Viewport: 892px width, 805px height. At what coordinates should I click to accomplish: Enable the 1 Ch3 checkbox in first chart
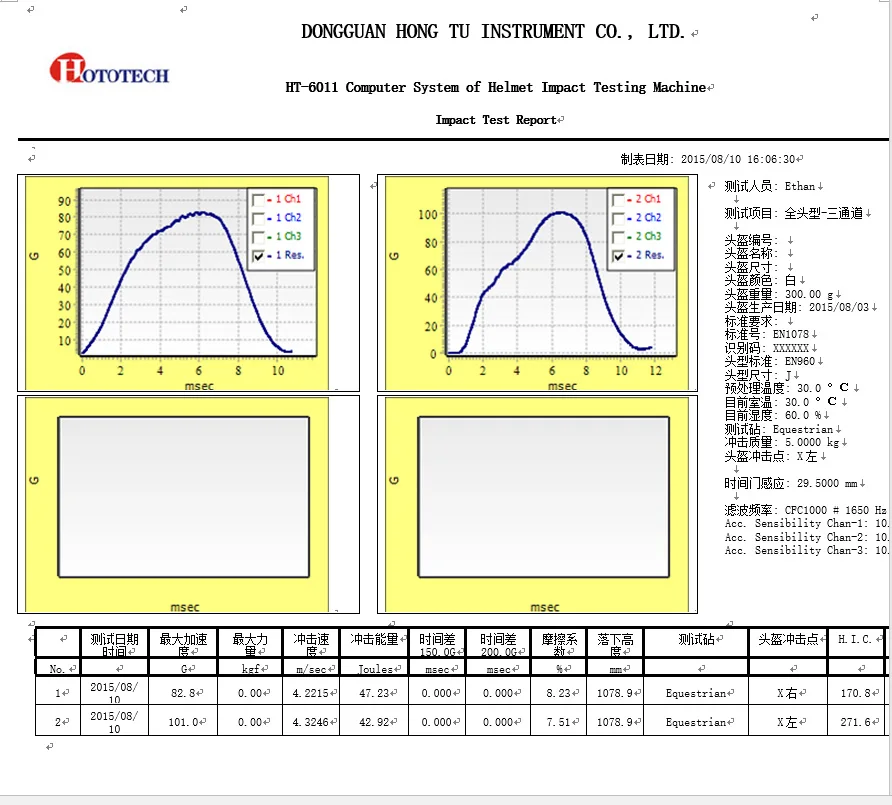pyautogui.click(x=258, y=237)
